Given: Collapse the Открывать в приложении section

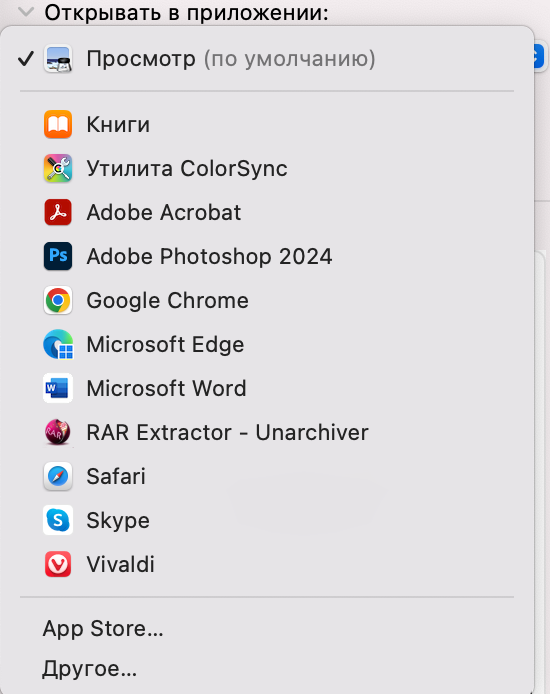Looking at the screenshot, I should tap(27, 12).
